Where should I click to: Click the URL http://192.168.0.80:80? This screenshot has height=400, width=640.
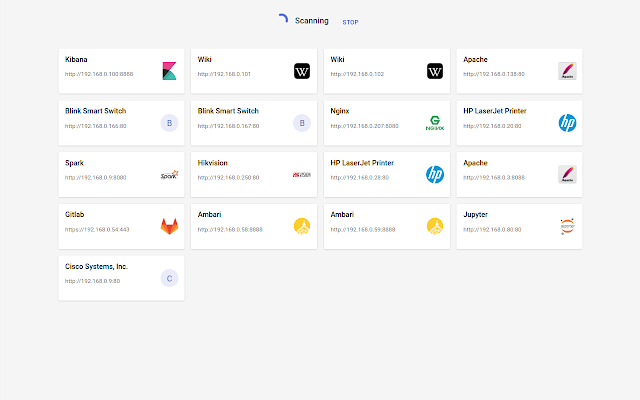(492, 230)
